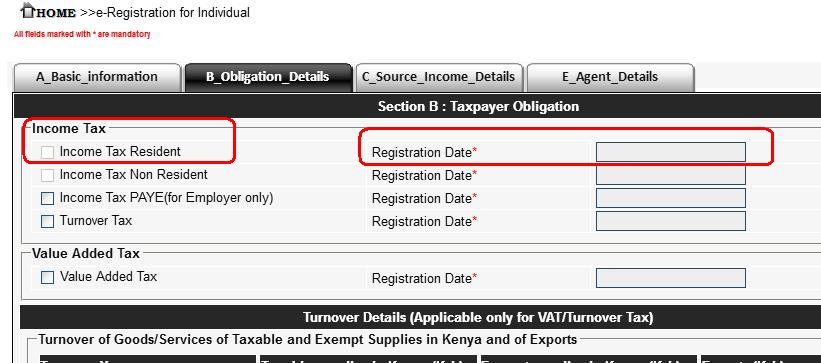
Task: Focus Registration Date field for Income Tax Non Resident
Action: pos(671,175)
